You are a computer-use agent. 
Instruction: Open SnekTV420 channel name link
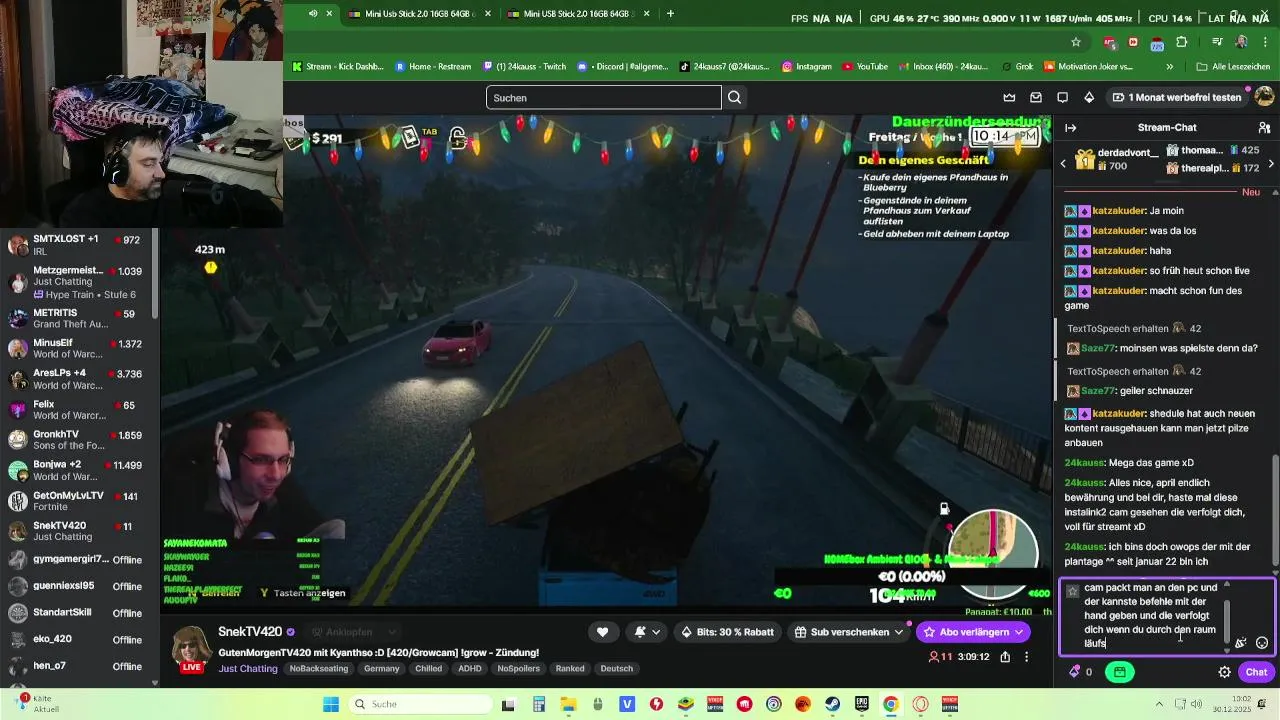pyautogui.click(x=252, y=632)
